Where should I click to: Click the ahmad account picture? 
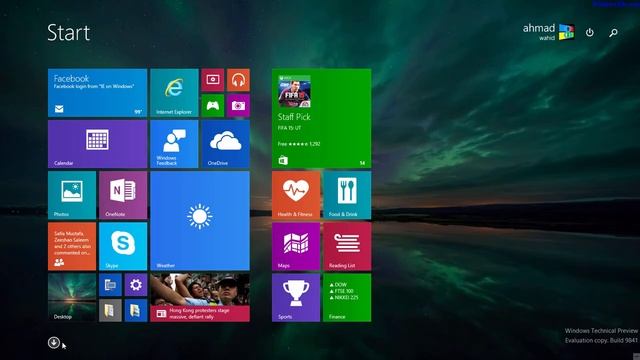click(x=567, y=32)
